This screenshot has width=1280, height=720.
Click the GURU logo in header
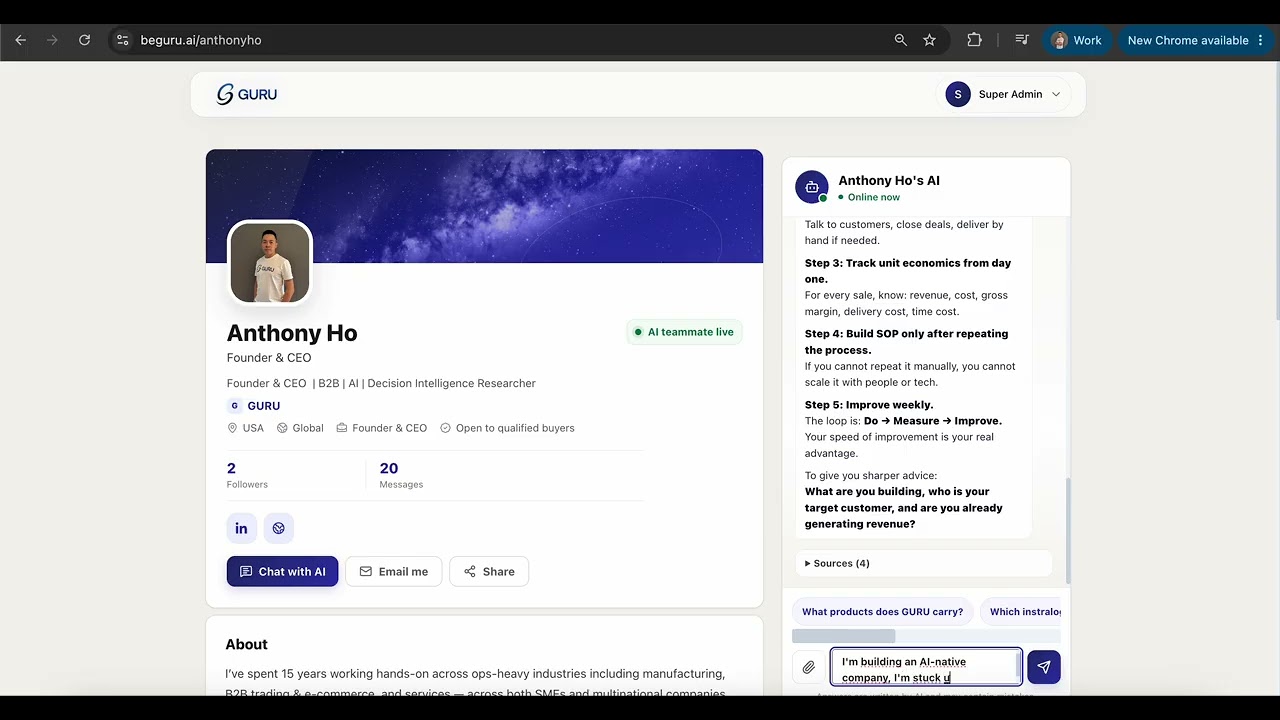point(247,94)
